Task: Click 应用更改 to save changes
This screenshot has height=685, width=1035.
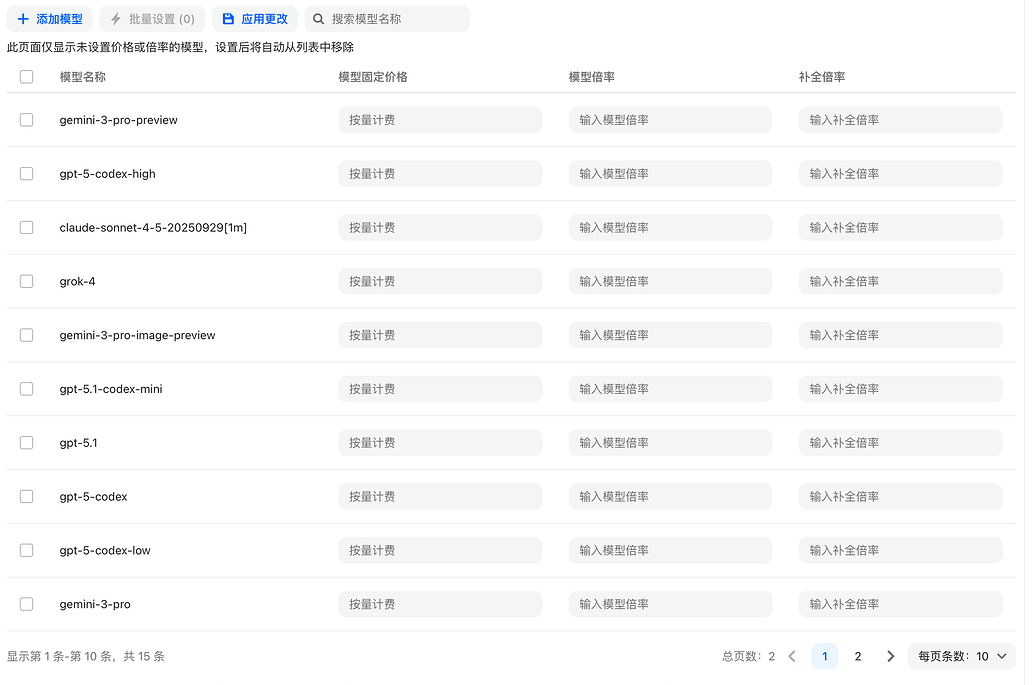Action: [x=255, y=19]
